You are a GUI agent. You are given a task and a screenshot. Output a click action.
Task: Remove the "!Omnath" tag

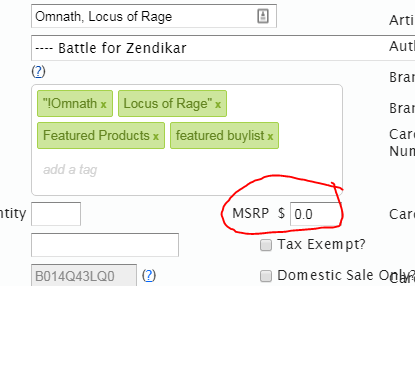[104, 104]
